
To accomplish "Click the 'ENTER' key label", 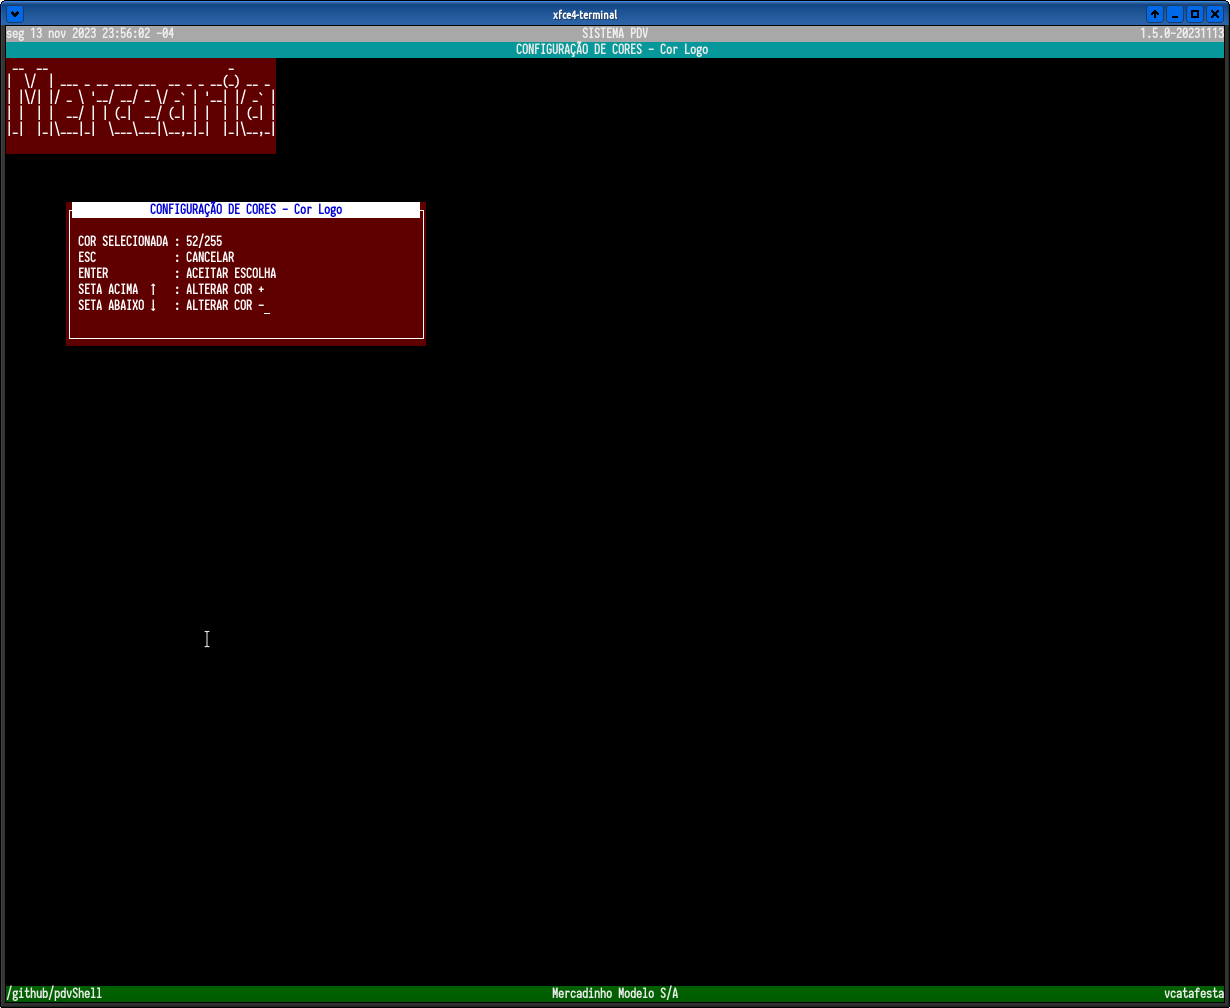I will click(93, 273).
